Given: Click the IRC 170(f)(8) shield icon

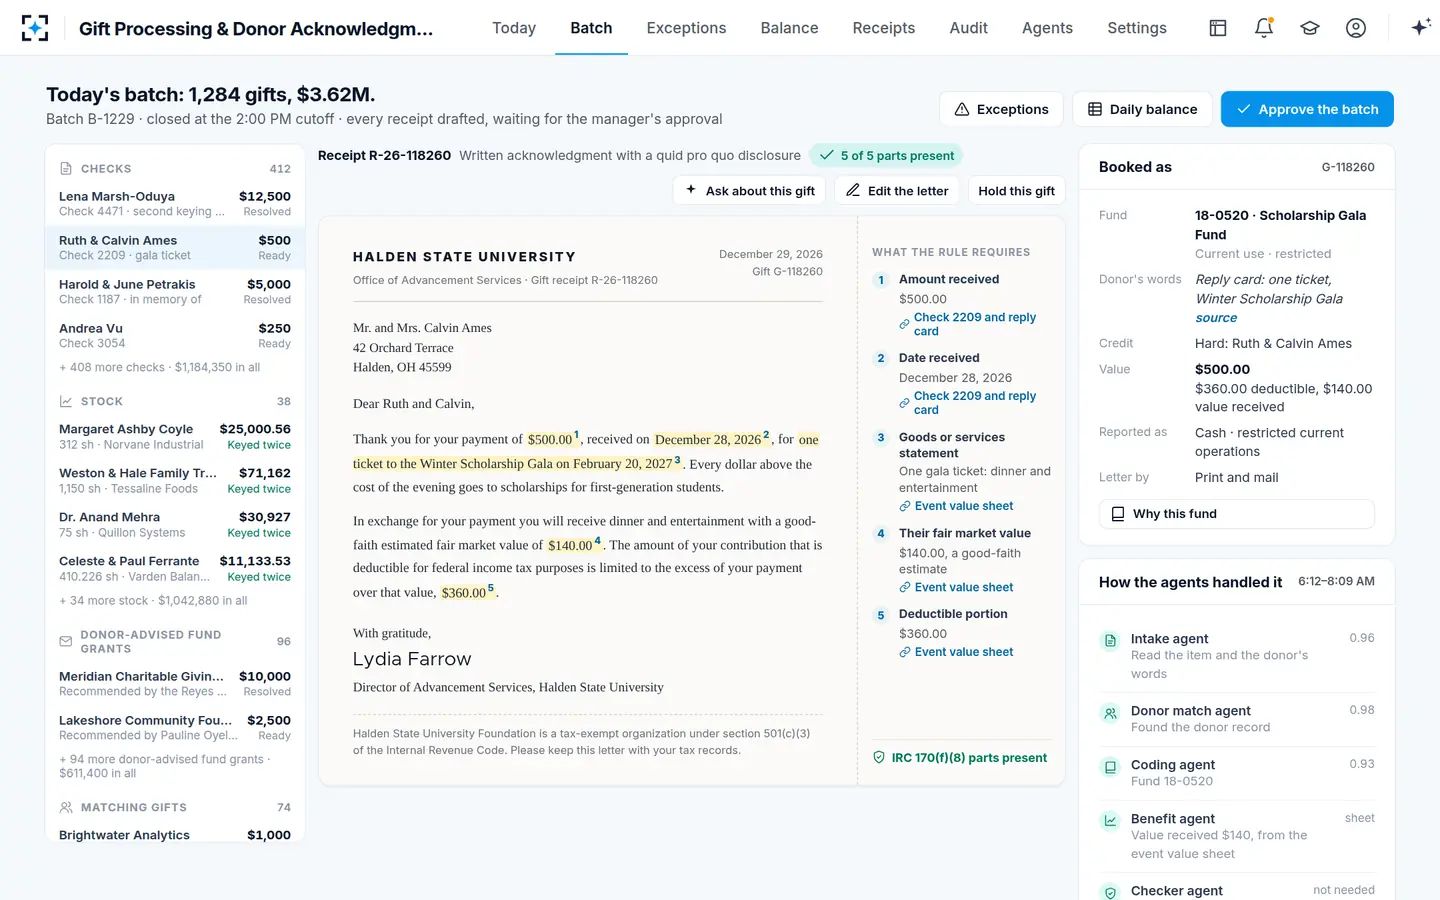Looking at the screenshot, I should (879, 758).
